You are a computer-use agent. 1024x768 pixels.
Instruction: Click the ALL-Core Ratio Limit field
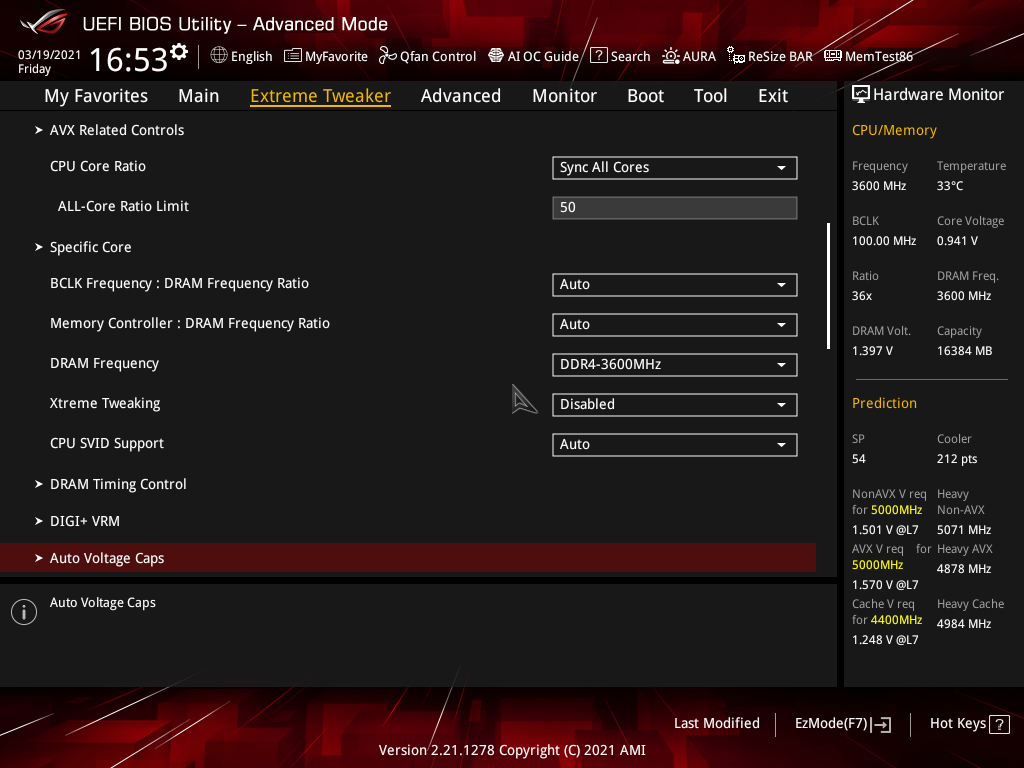click(x=675, y=208)
